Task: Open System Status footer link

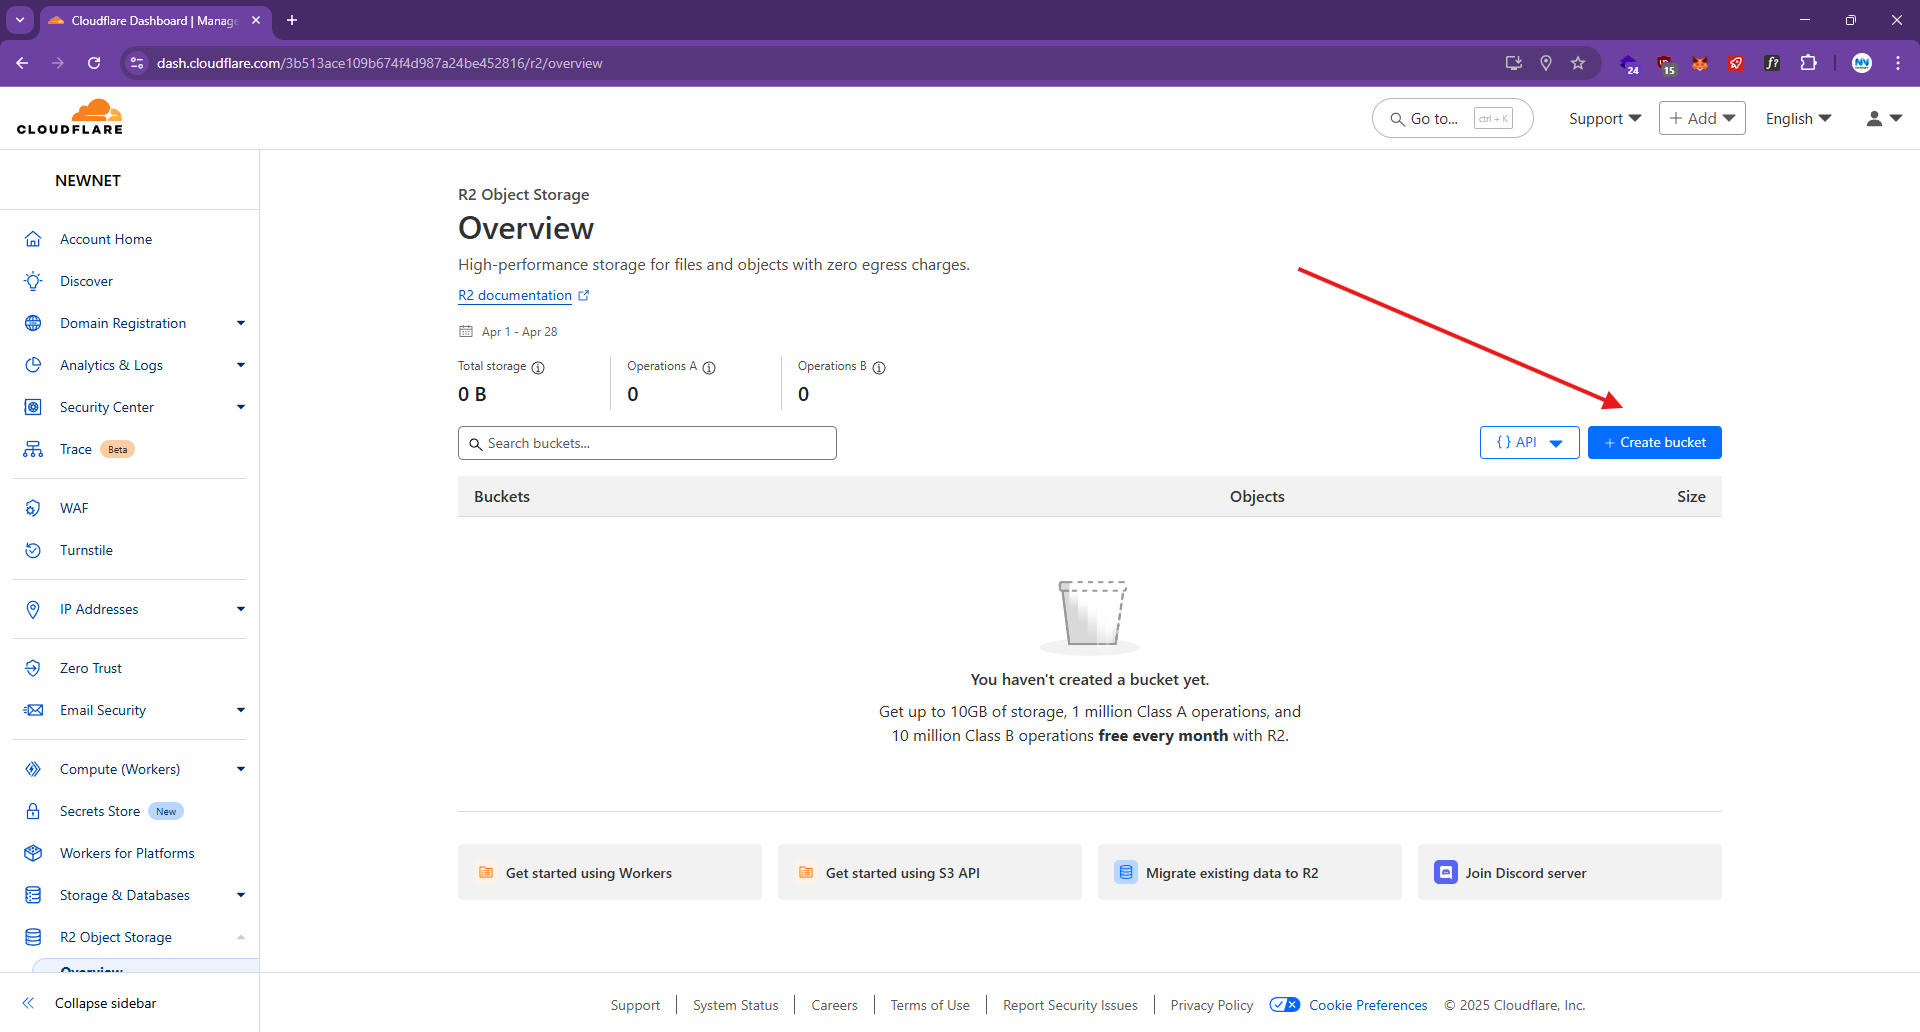Action: 736,1005
